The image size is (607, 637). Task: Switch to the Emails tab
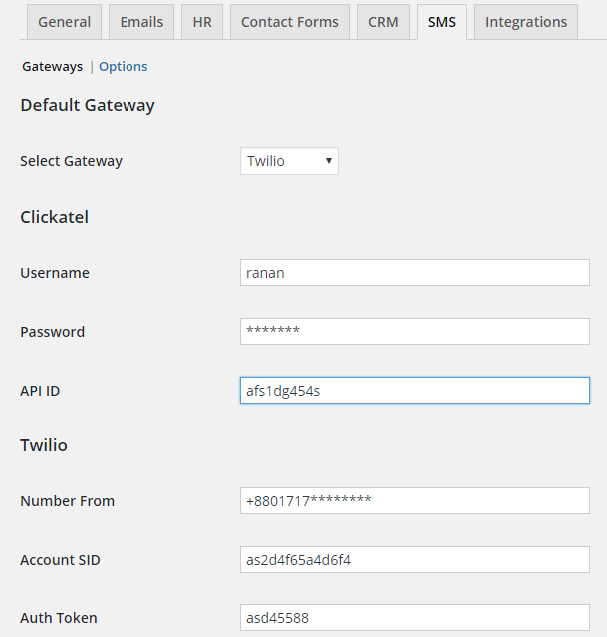[141, 22]
